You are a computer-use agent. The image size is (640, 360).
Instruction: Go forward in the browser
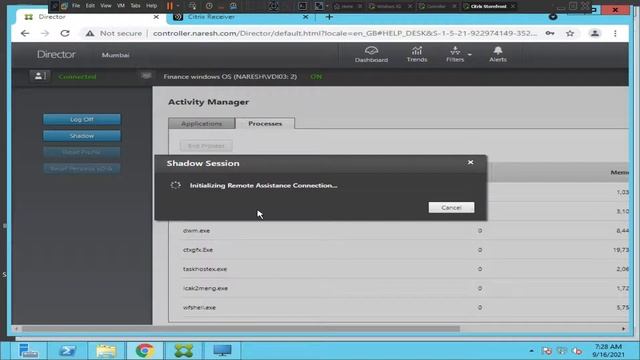coord(45,33)
